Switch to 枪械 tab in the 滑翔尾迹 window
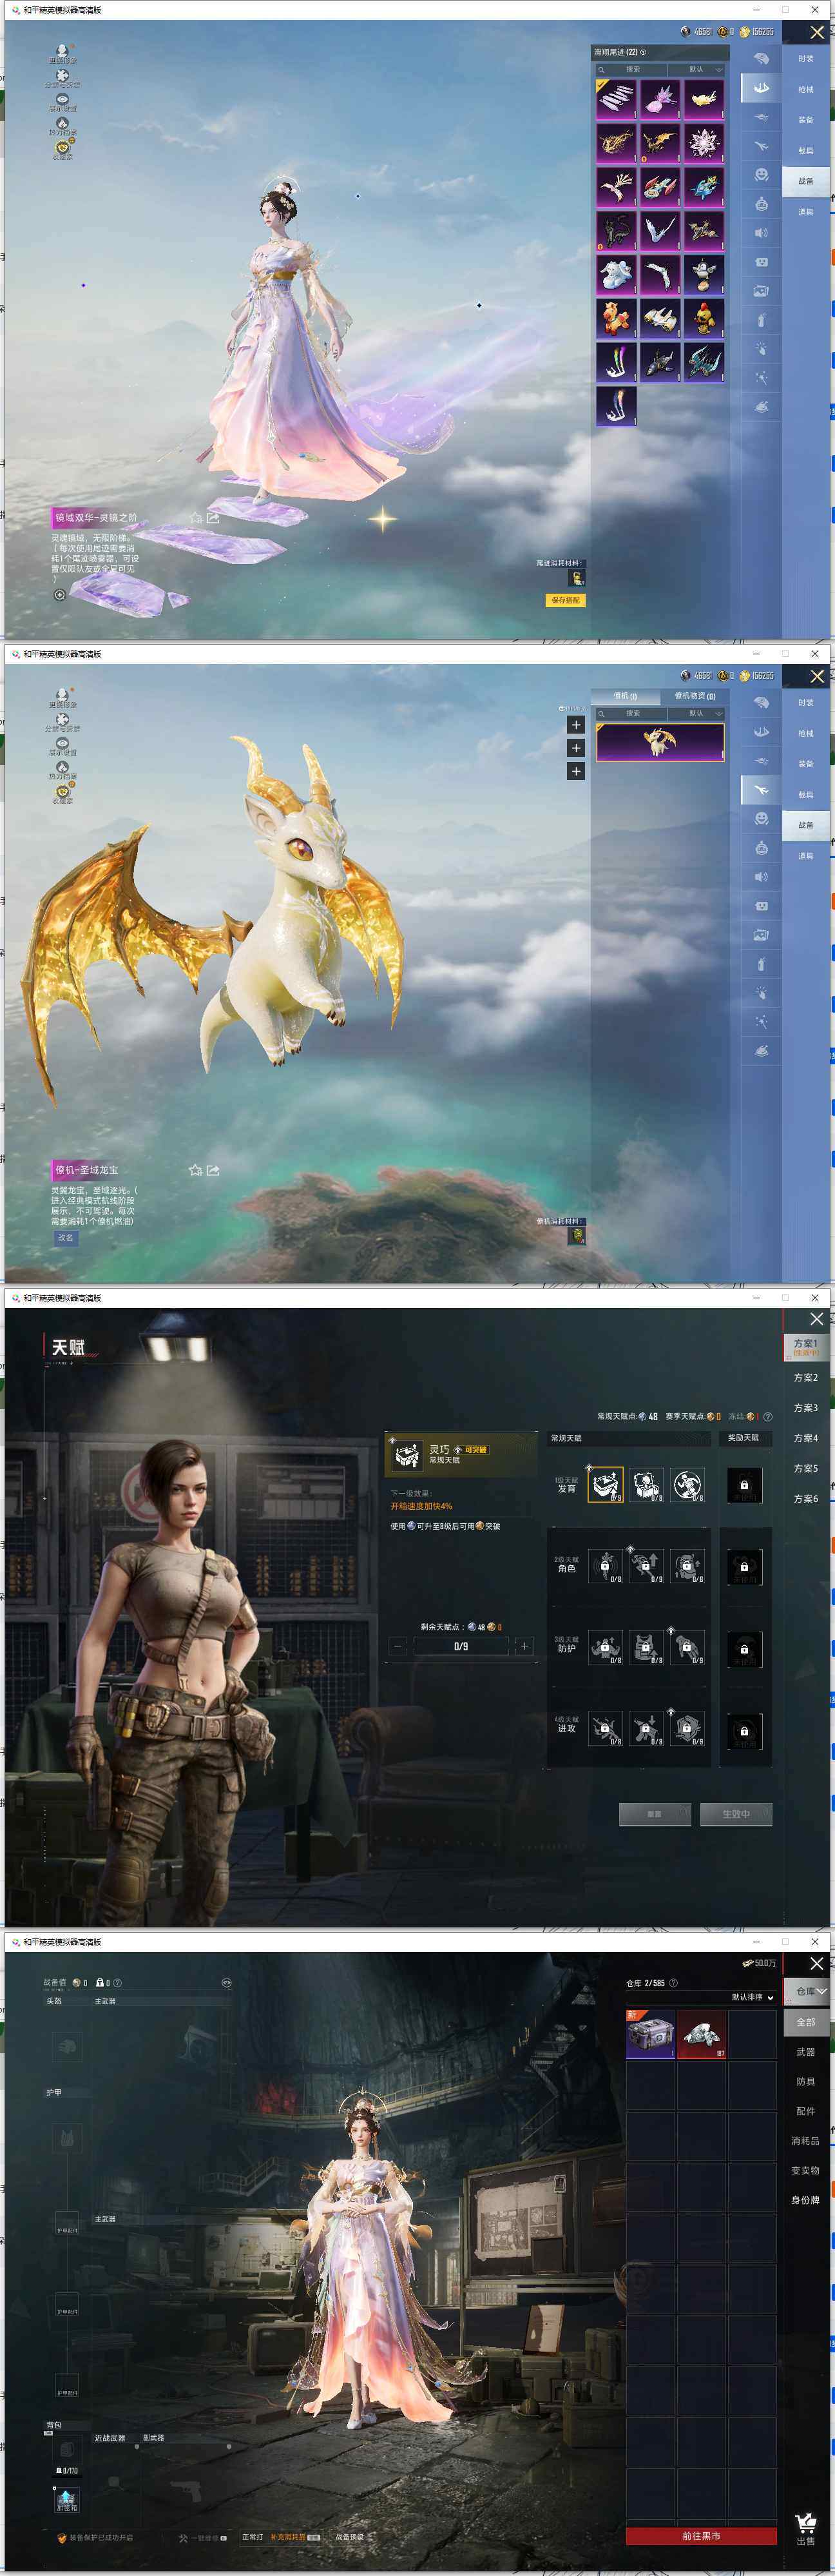The width and height of the screenshot is (835, 2576). [x=805, y=89]
